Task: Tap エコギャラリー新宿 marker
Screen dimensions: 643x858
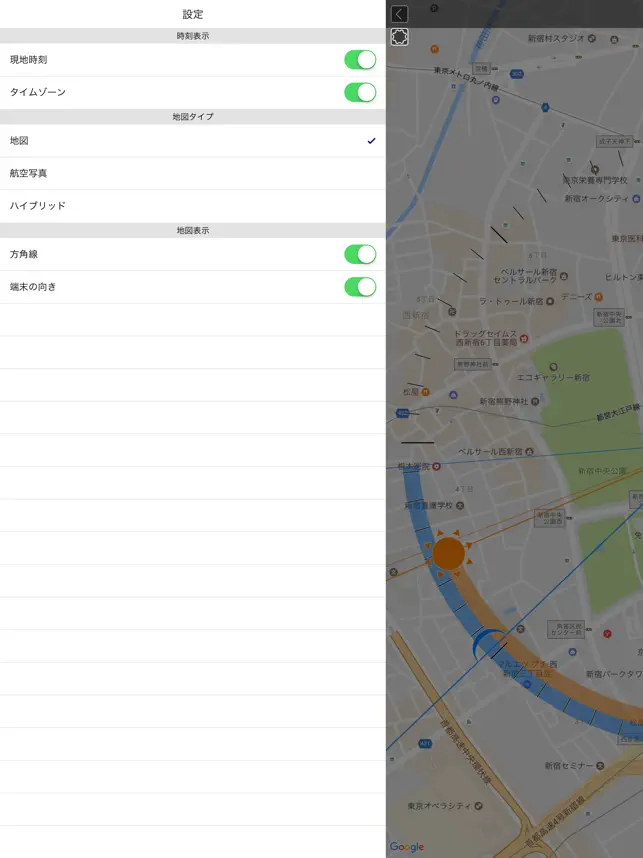Action: (553, 367)
